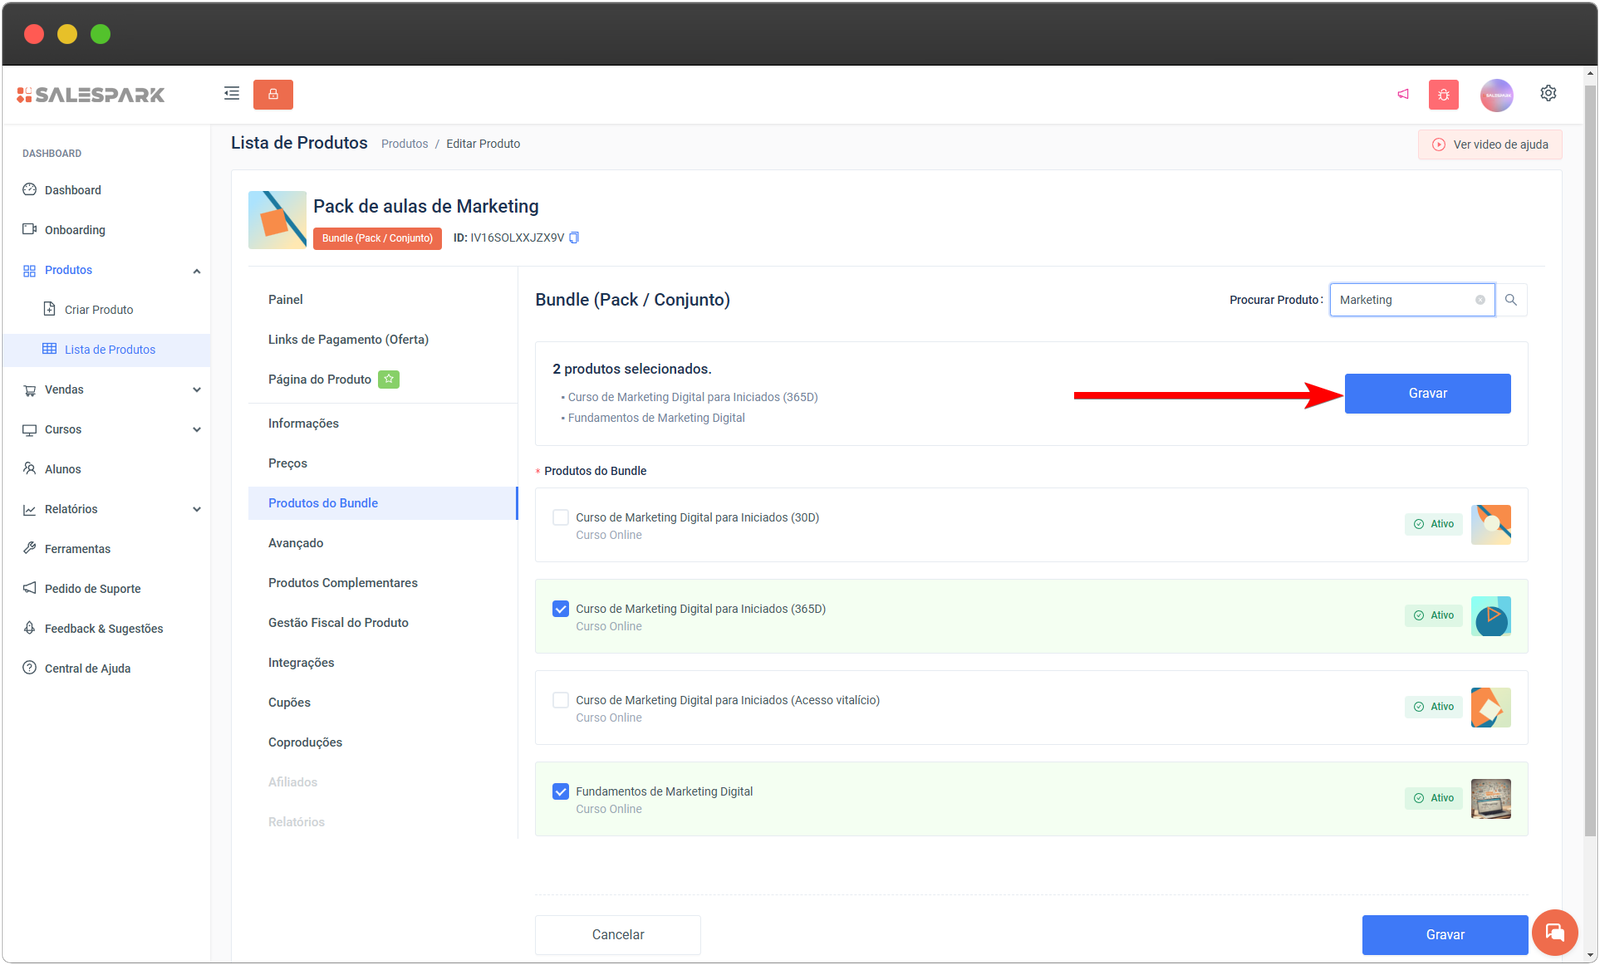The image size is (1600, 965).
Task: Click the red bug report icon
Action: click(x=1443, y=95)
